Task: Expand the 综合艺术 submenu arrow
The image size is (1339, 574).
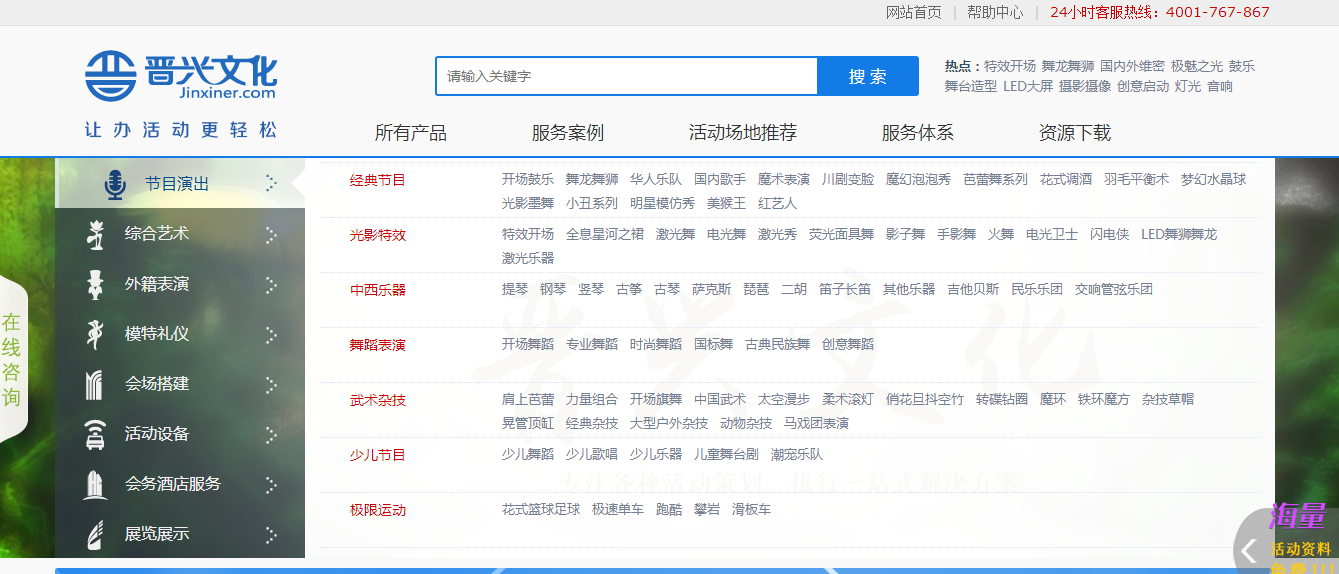Action: click(271, 234)
